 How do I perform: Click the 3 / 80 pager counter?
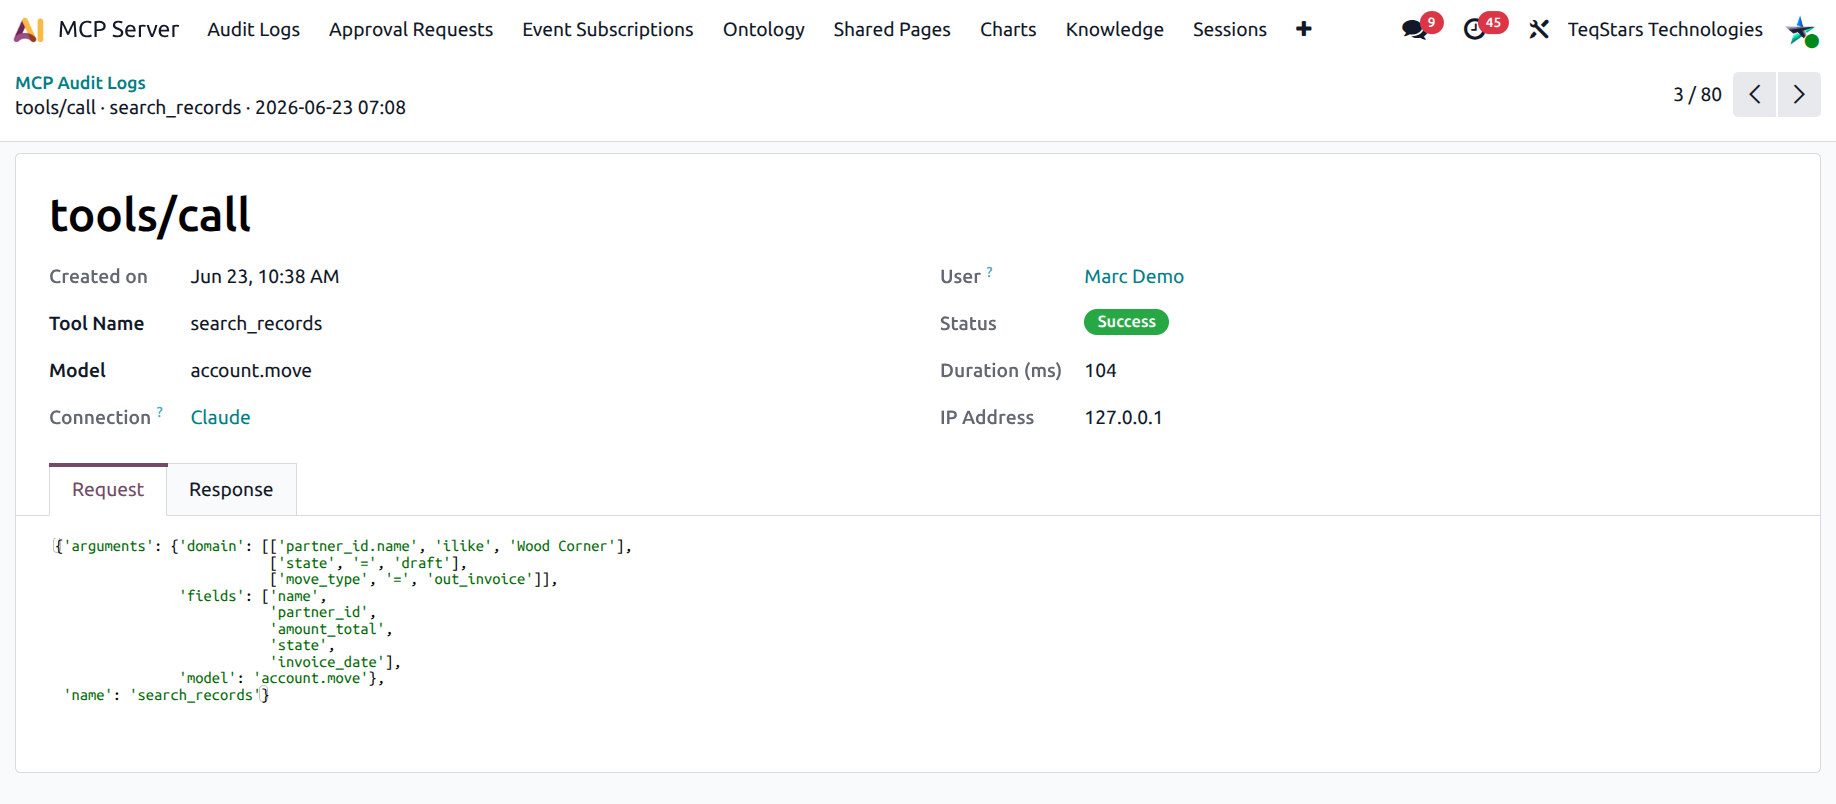(x=1697, y=94)
